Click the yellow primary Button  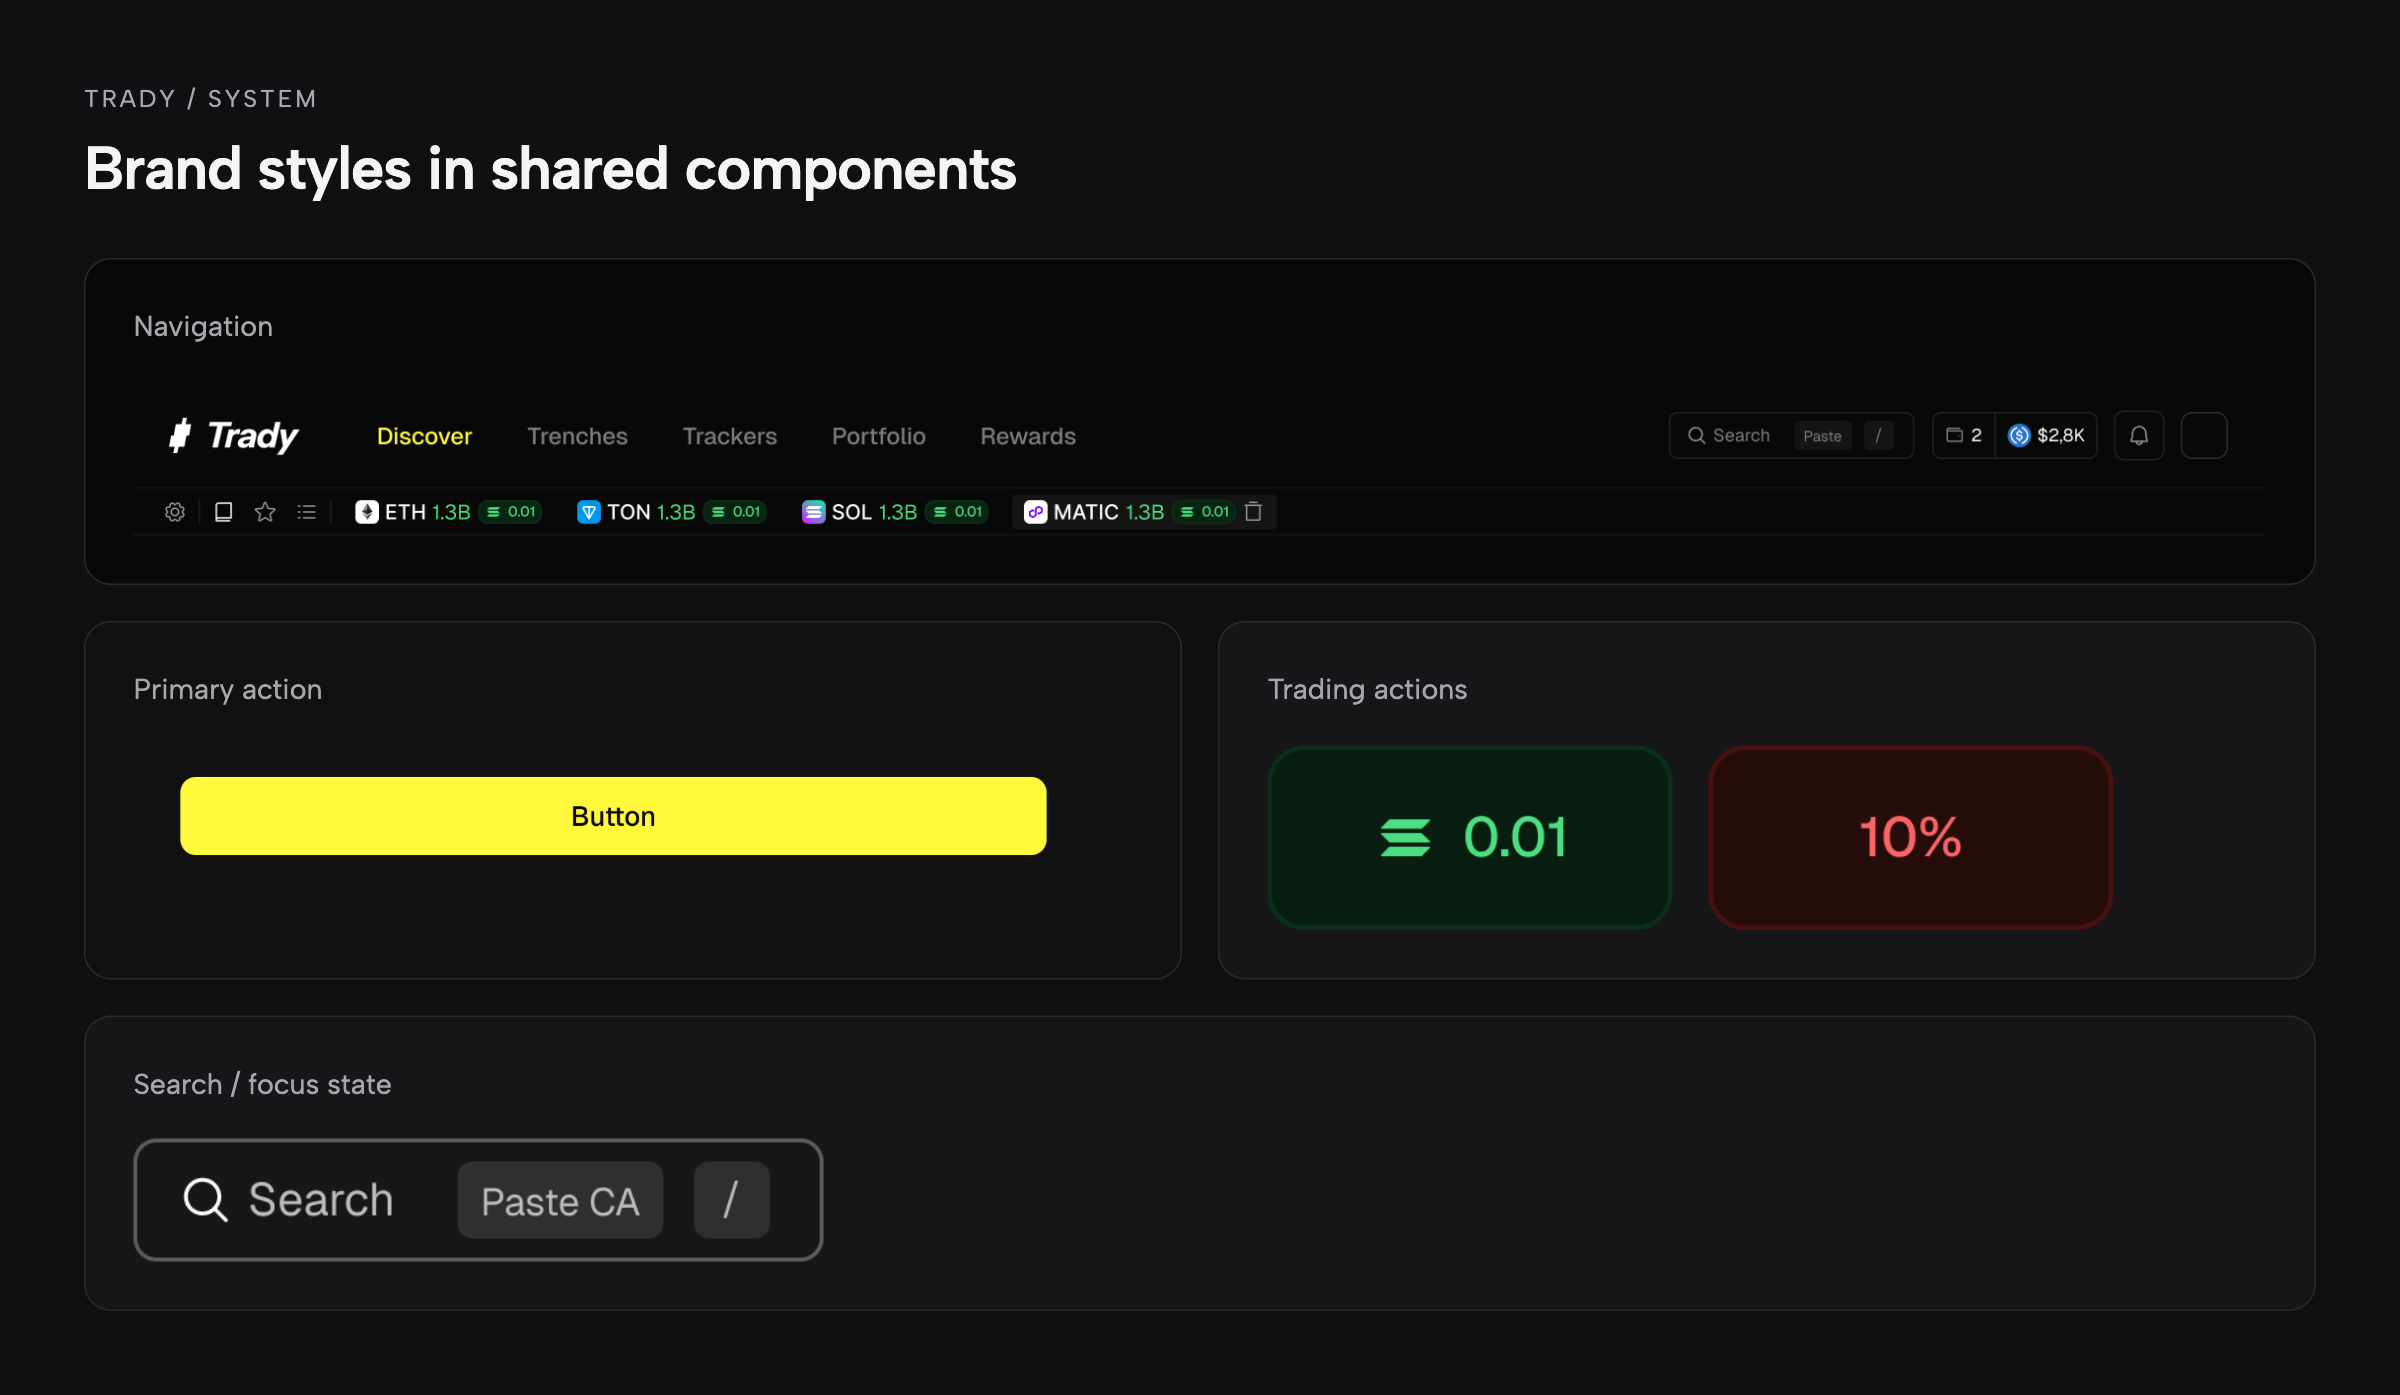pyautogui.click(x=613, y=816)
